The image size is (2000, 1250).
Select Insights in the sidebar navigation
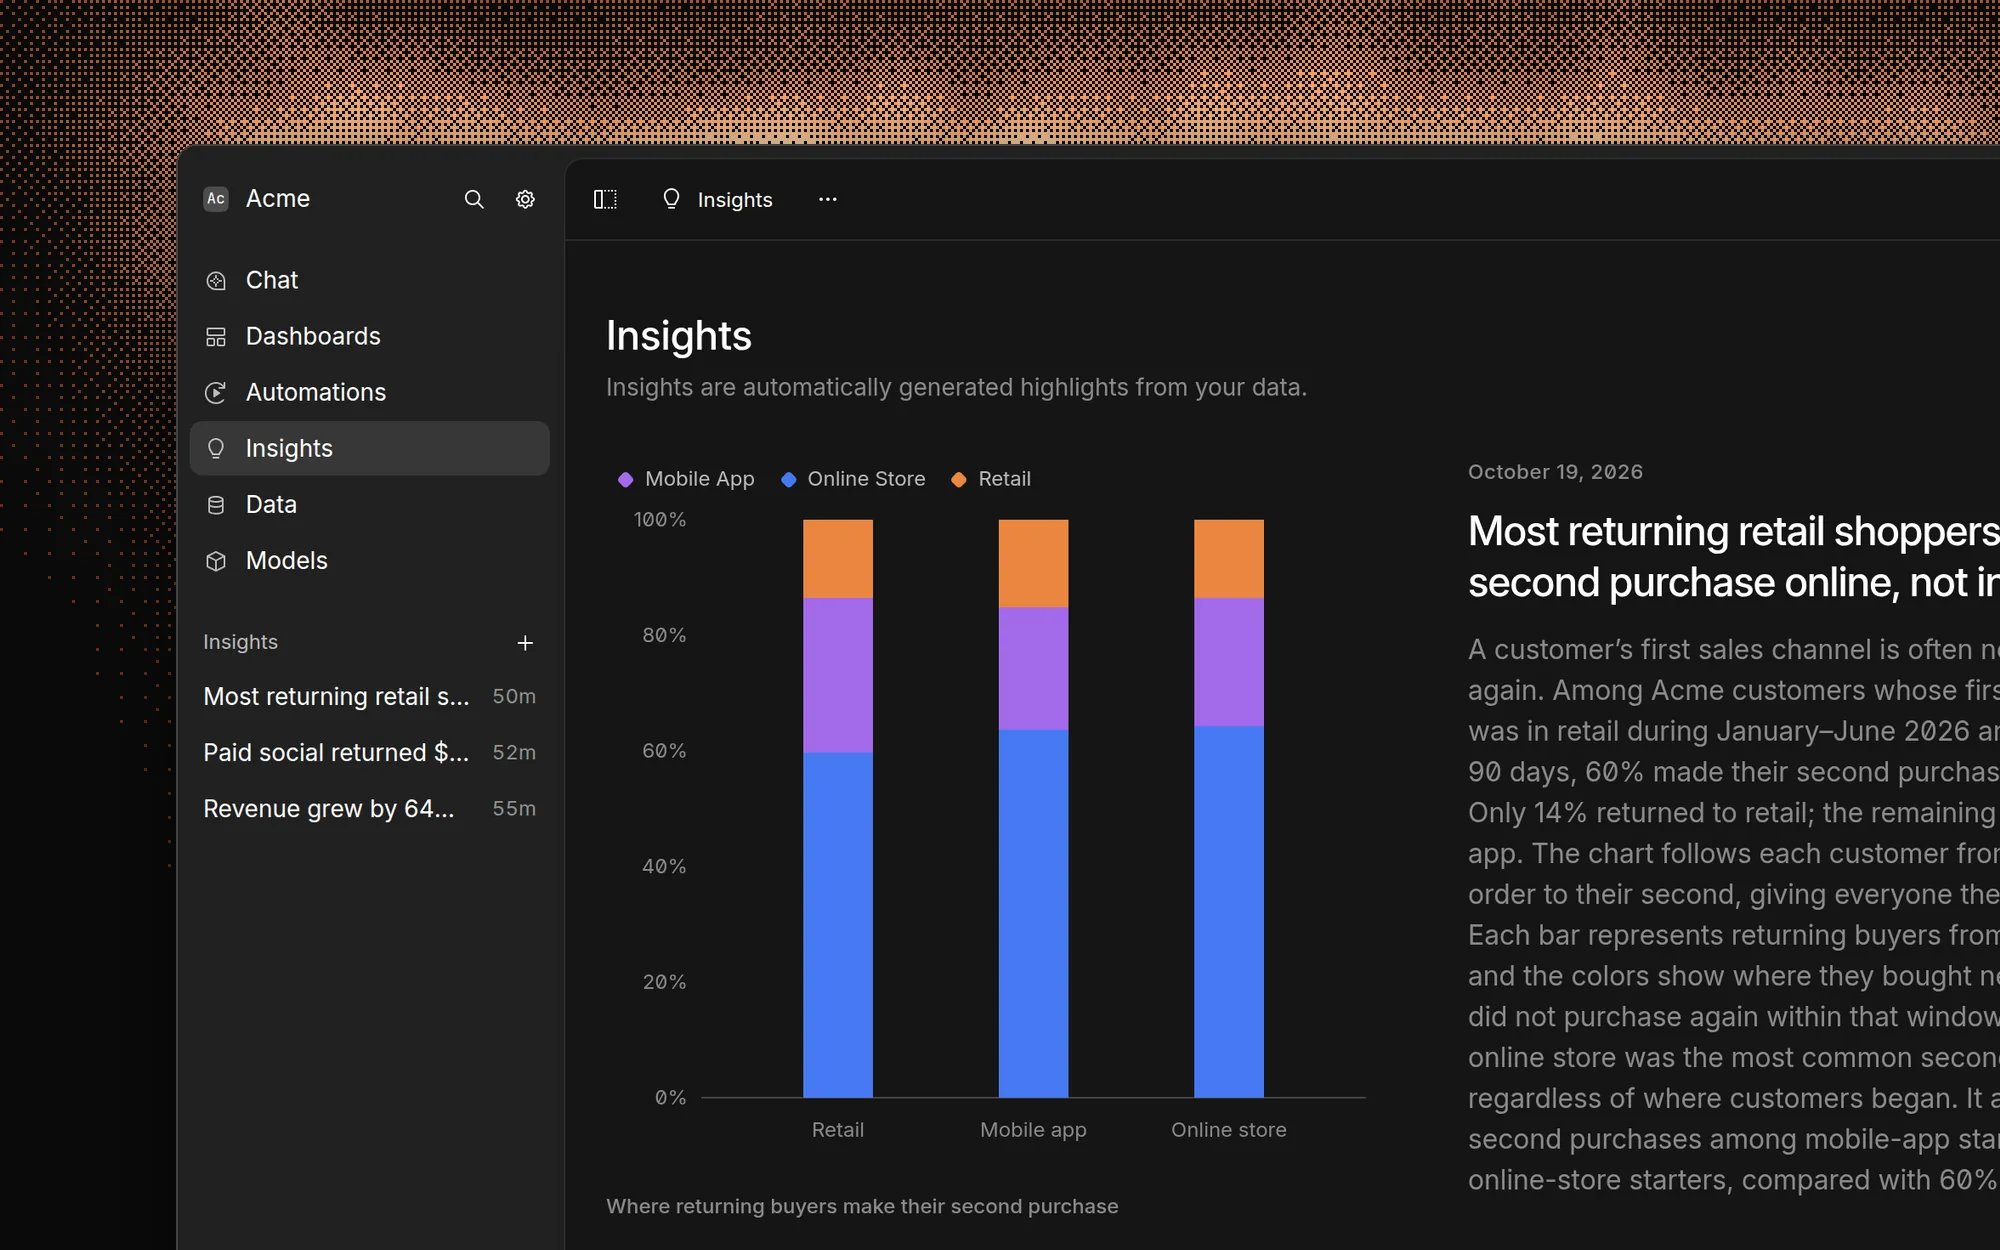(x=369, y=448)
